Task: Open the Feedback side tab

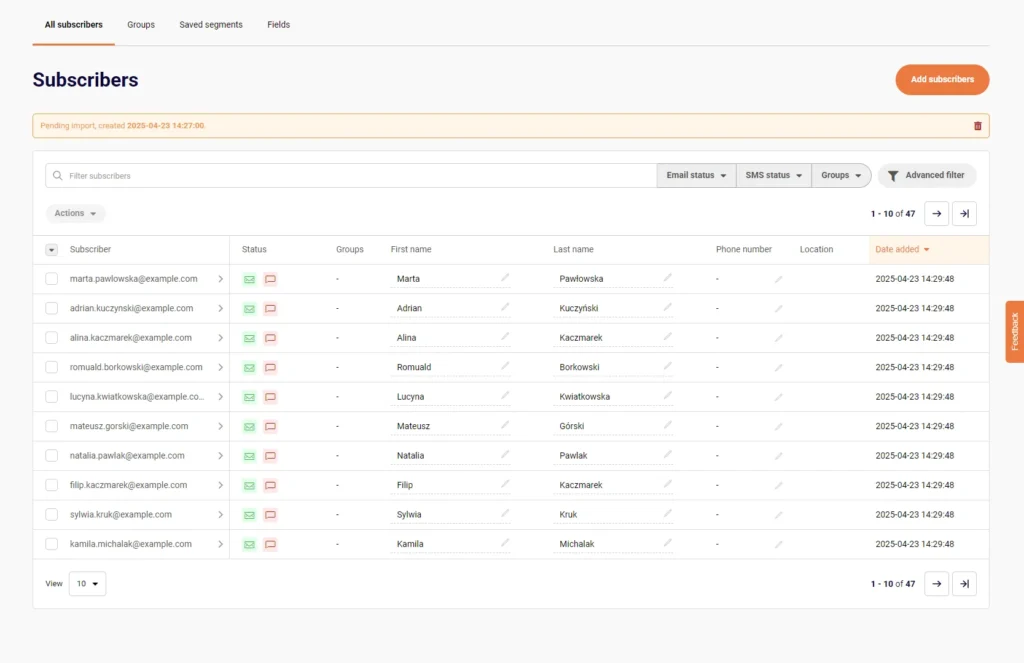Action: pos(1015,332)
